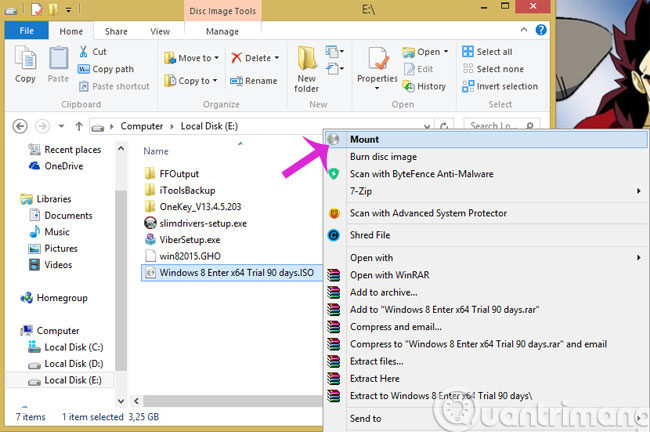The image size is (650, 432).
Task: Switch to the View tab
Action: [x=160, y=32]
